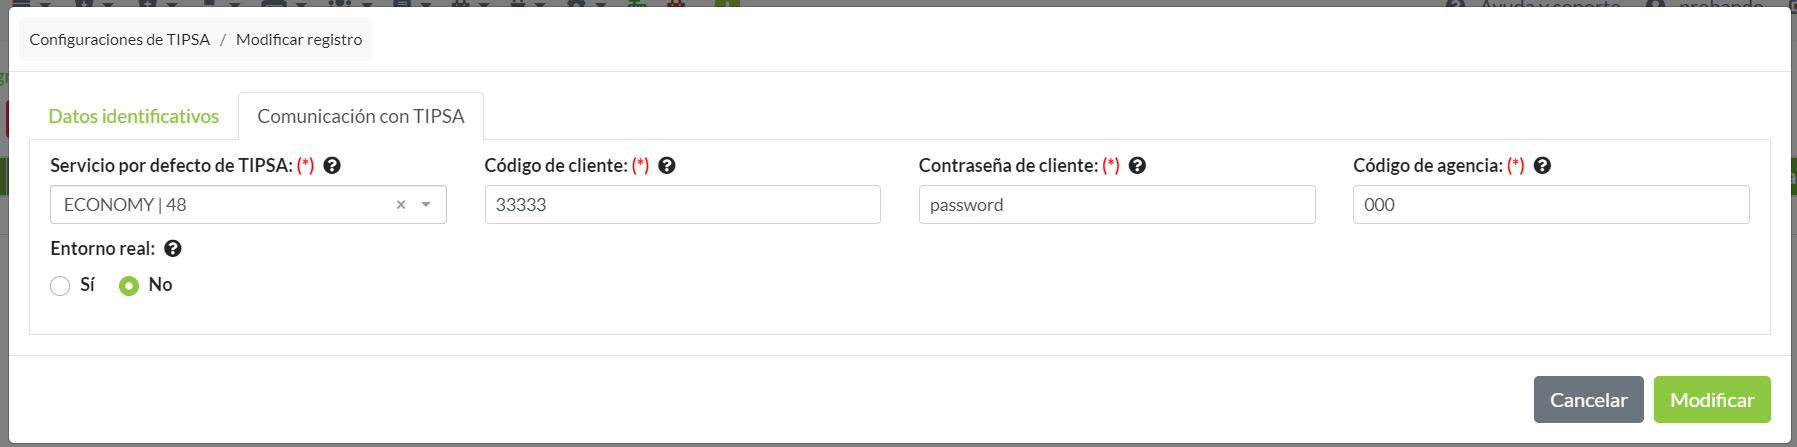Show help for Contraseña de cliente

point(1137,166)
